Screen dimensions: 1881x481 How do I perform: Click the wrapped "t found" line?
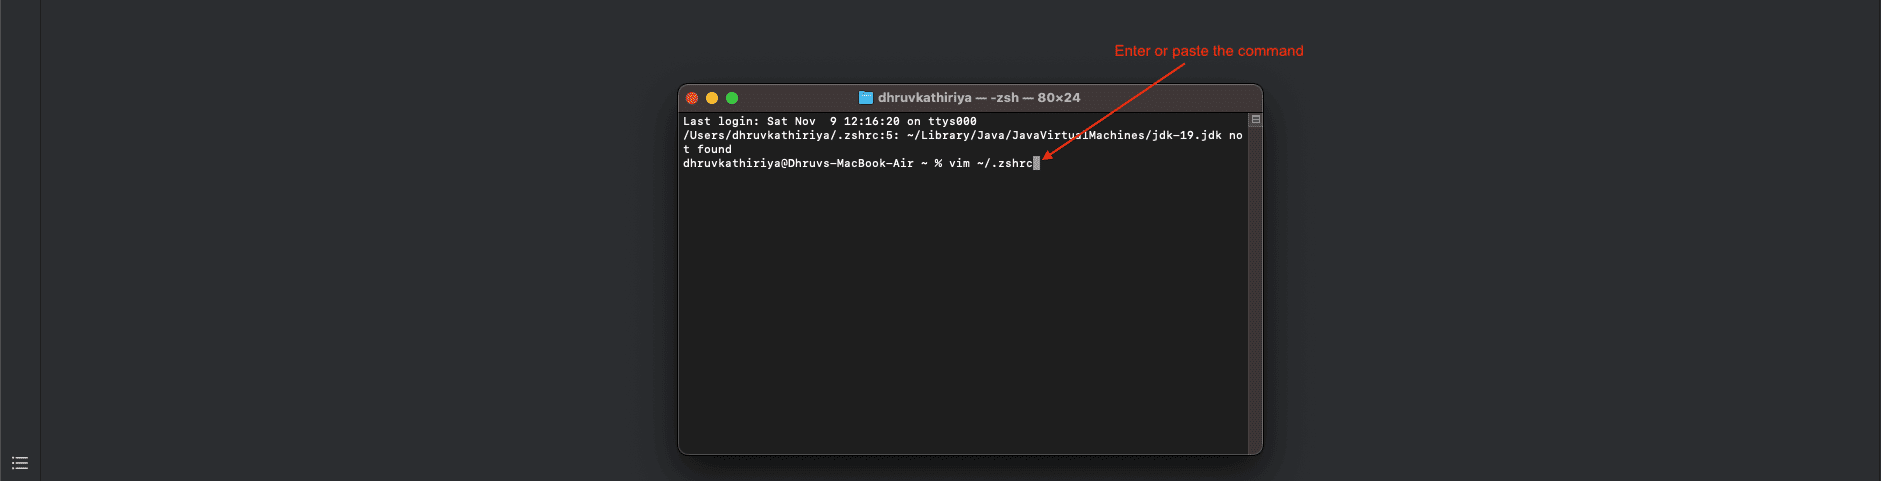click(707, 150)
